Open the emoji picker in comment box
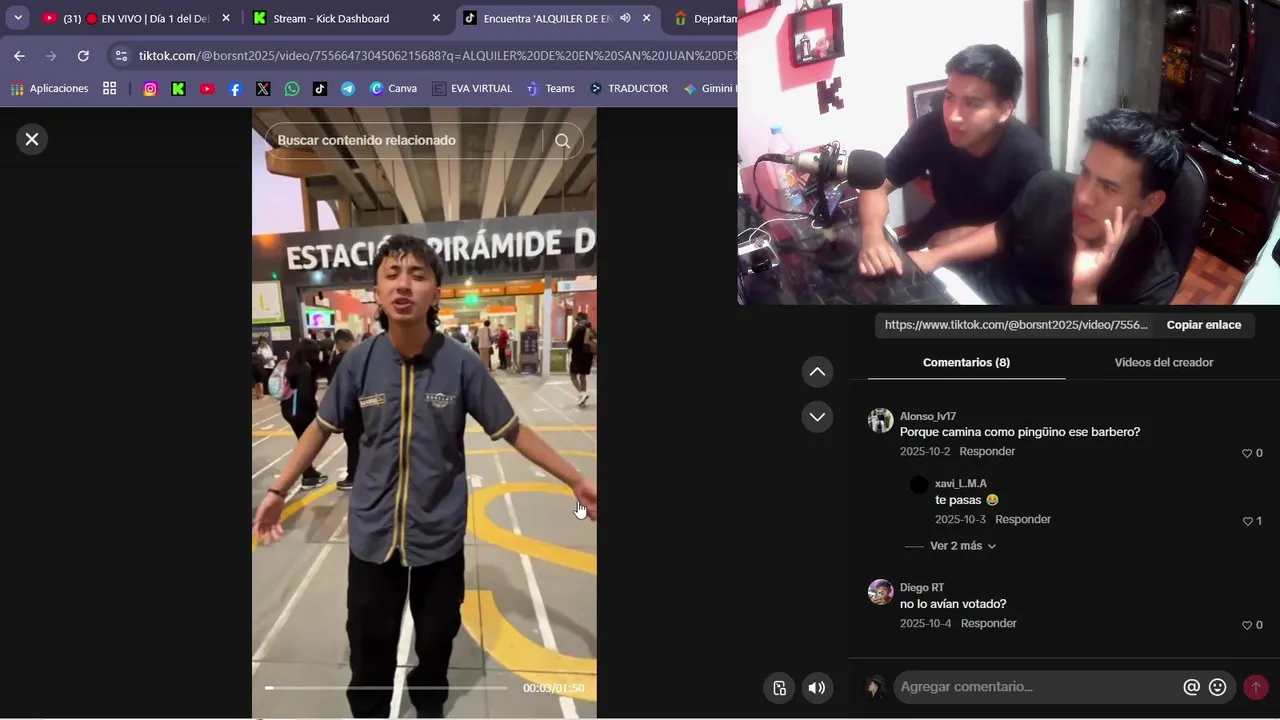Viewport: 1280px width, 720px height. click(1217, 687)
